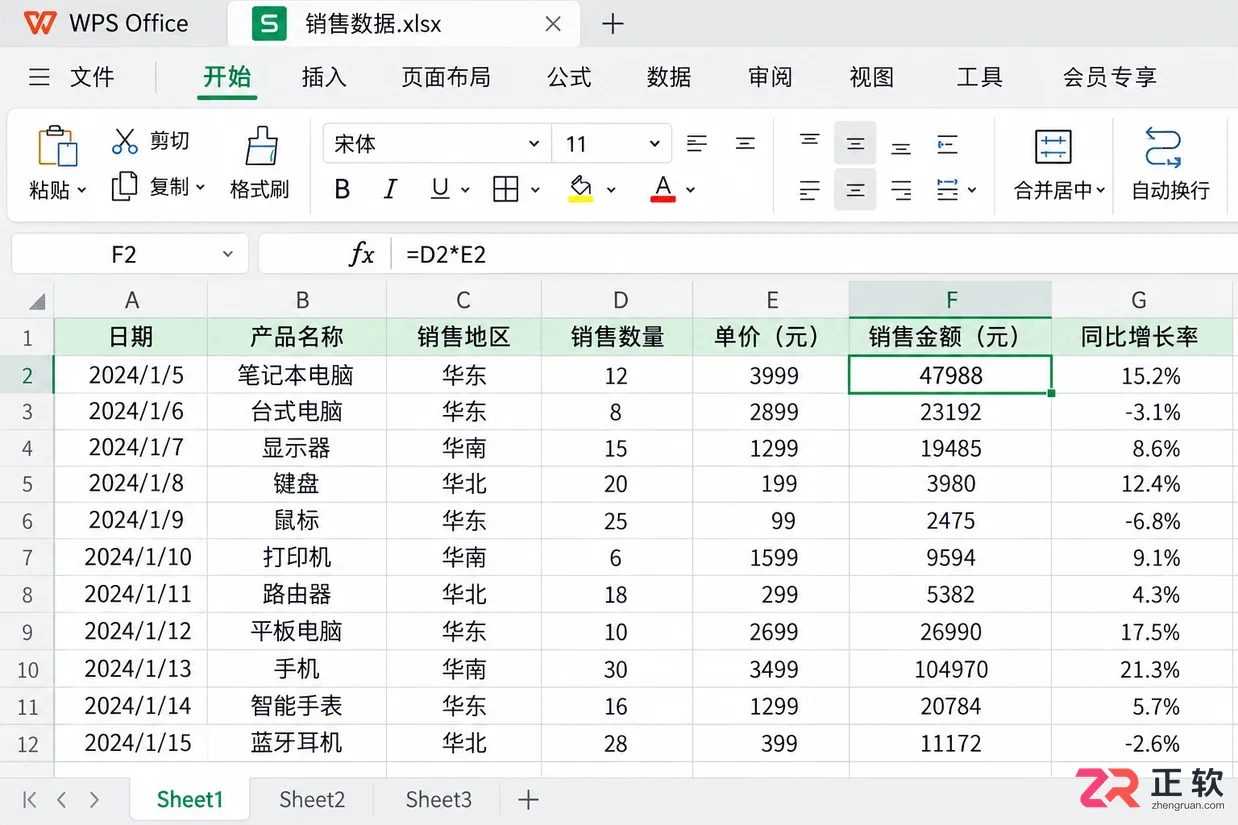
Task: Align text left in the cell
Action: tap(810, 190)
